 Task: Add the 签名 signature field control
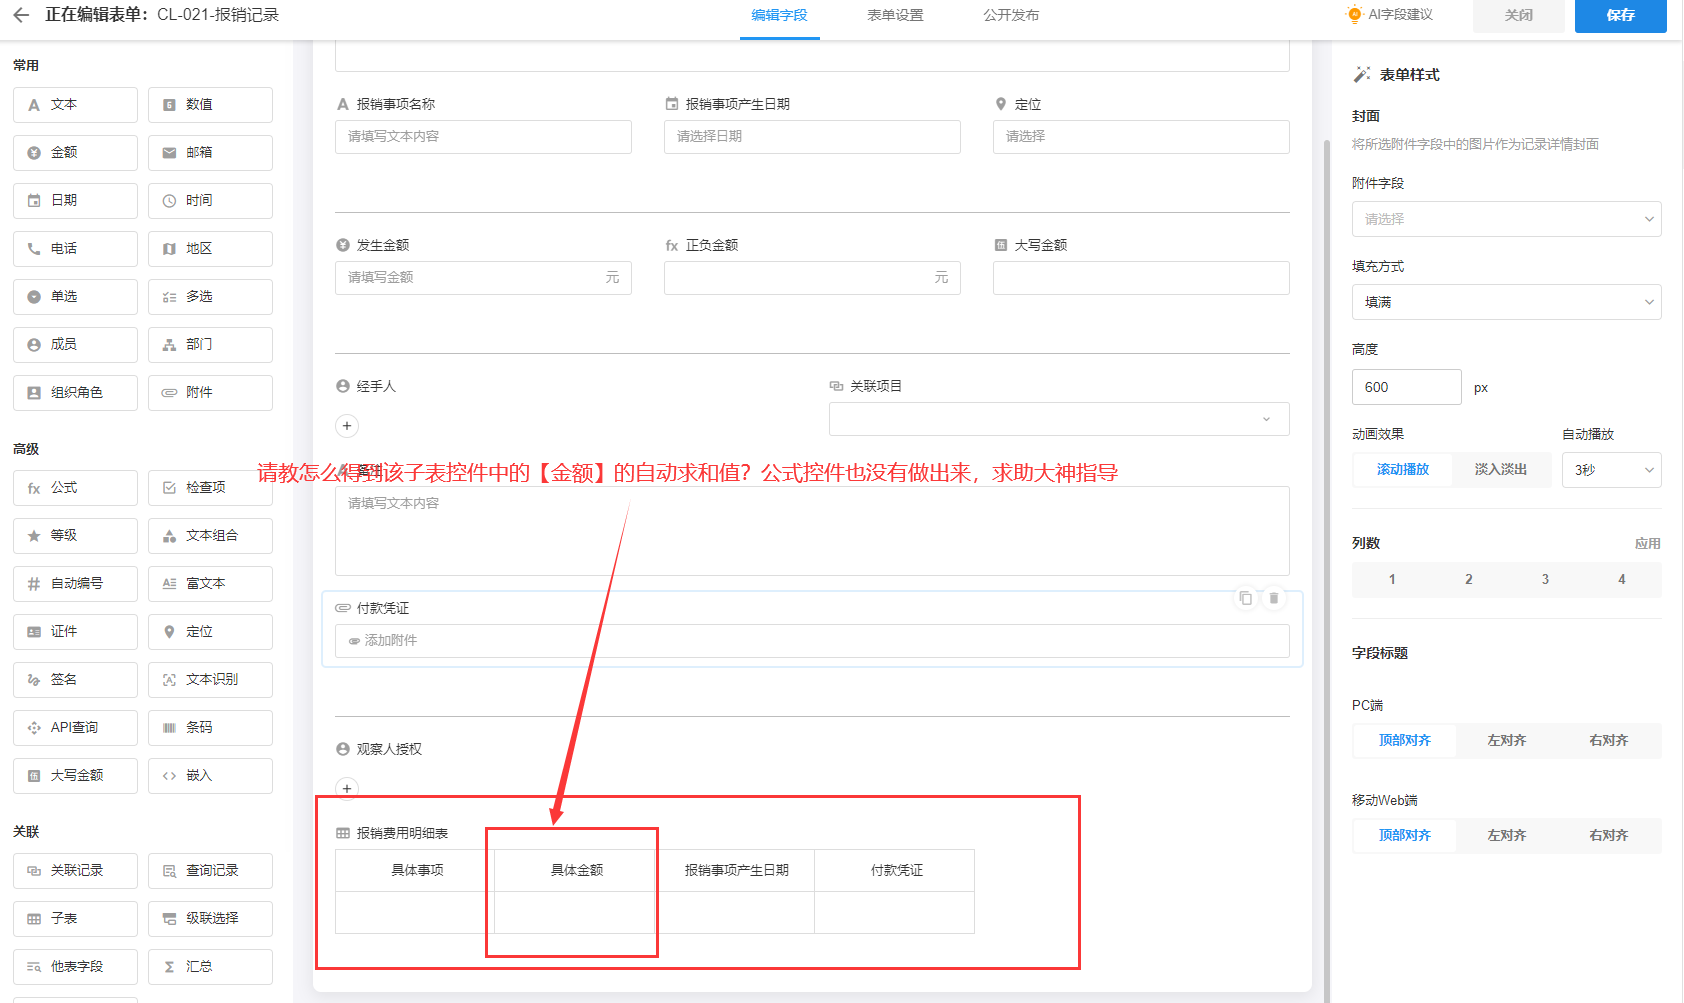[75, 680]
